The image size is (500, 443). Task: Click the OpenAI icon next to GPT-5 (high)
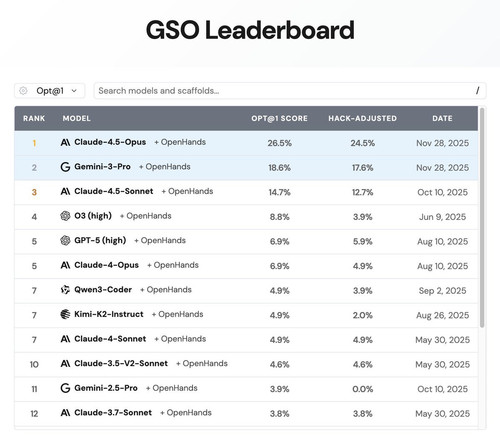tap(65, 240)
